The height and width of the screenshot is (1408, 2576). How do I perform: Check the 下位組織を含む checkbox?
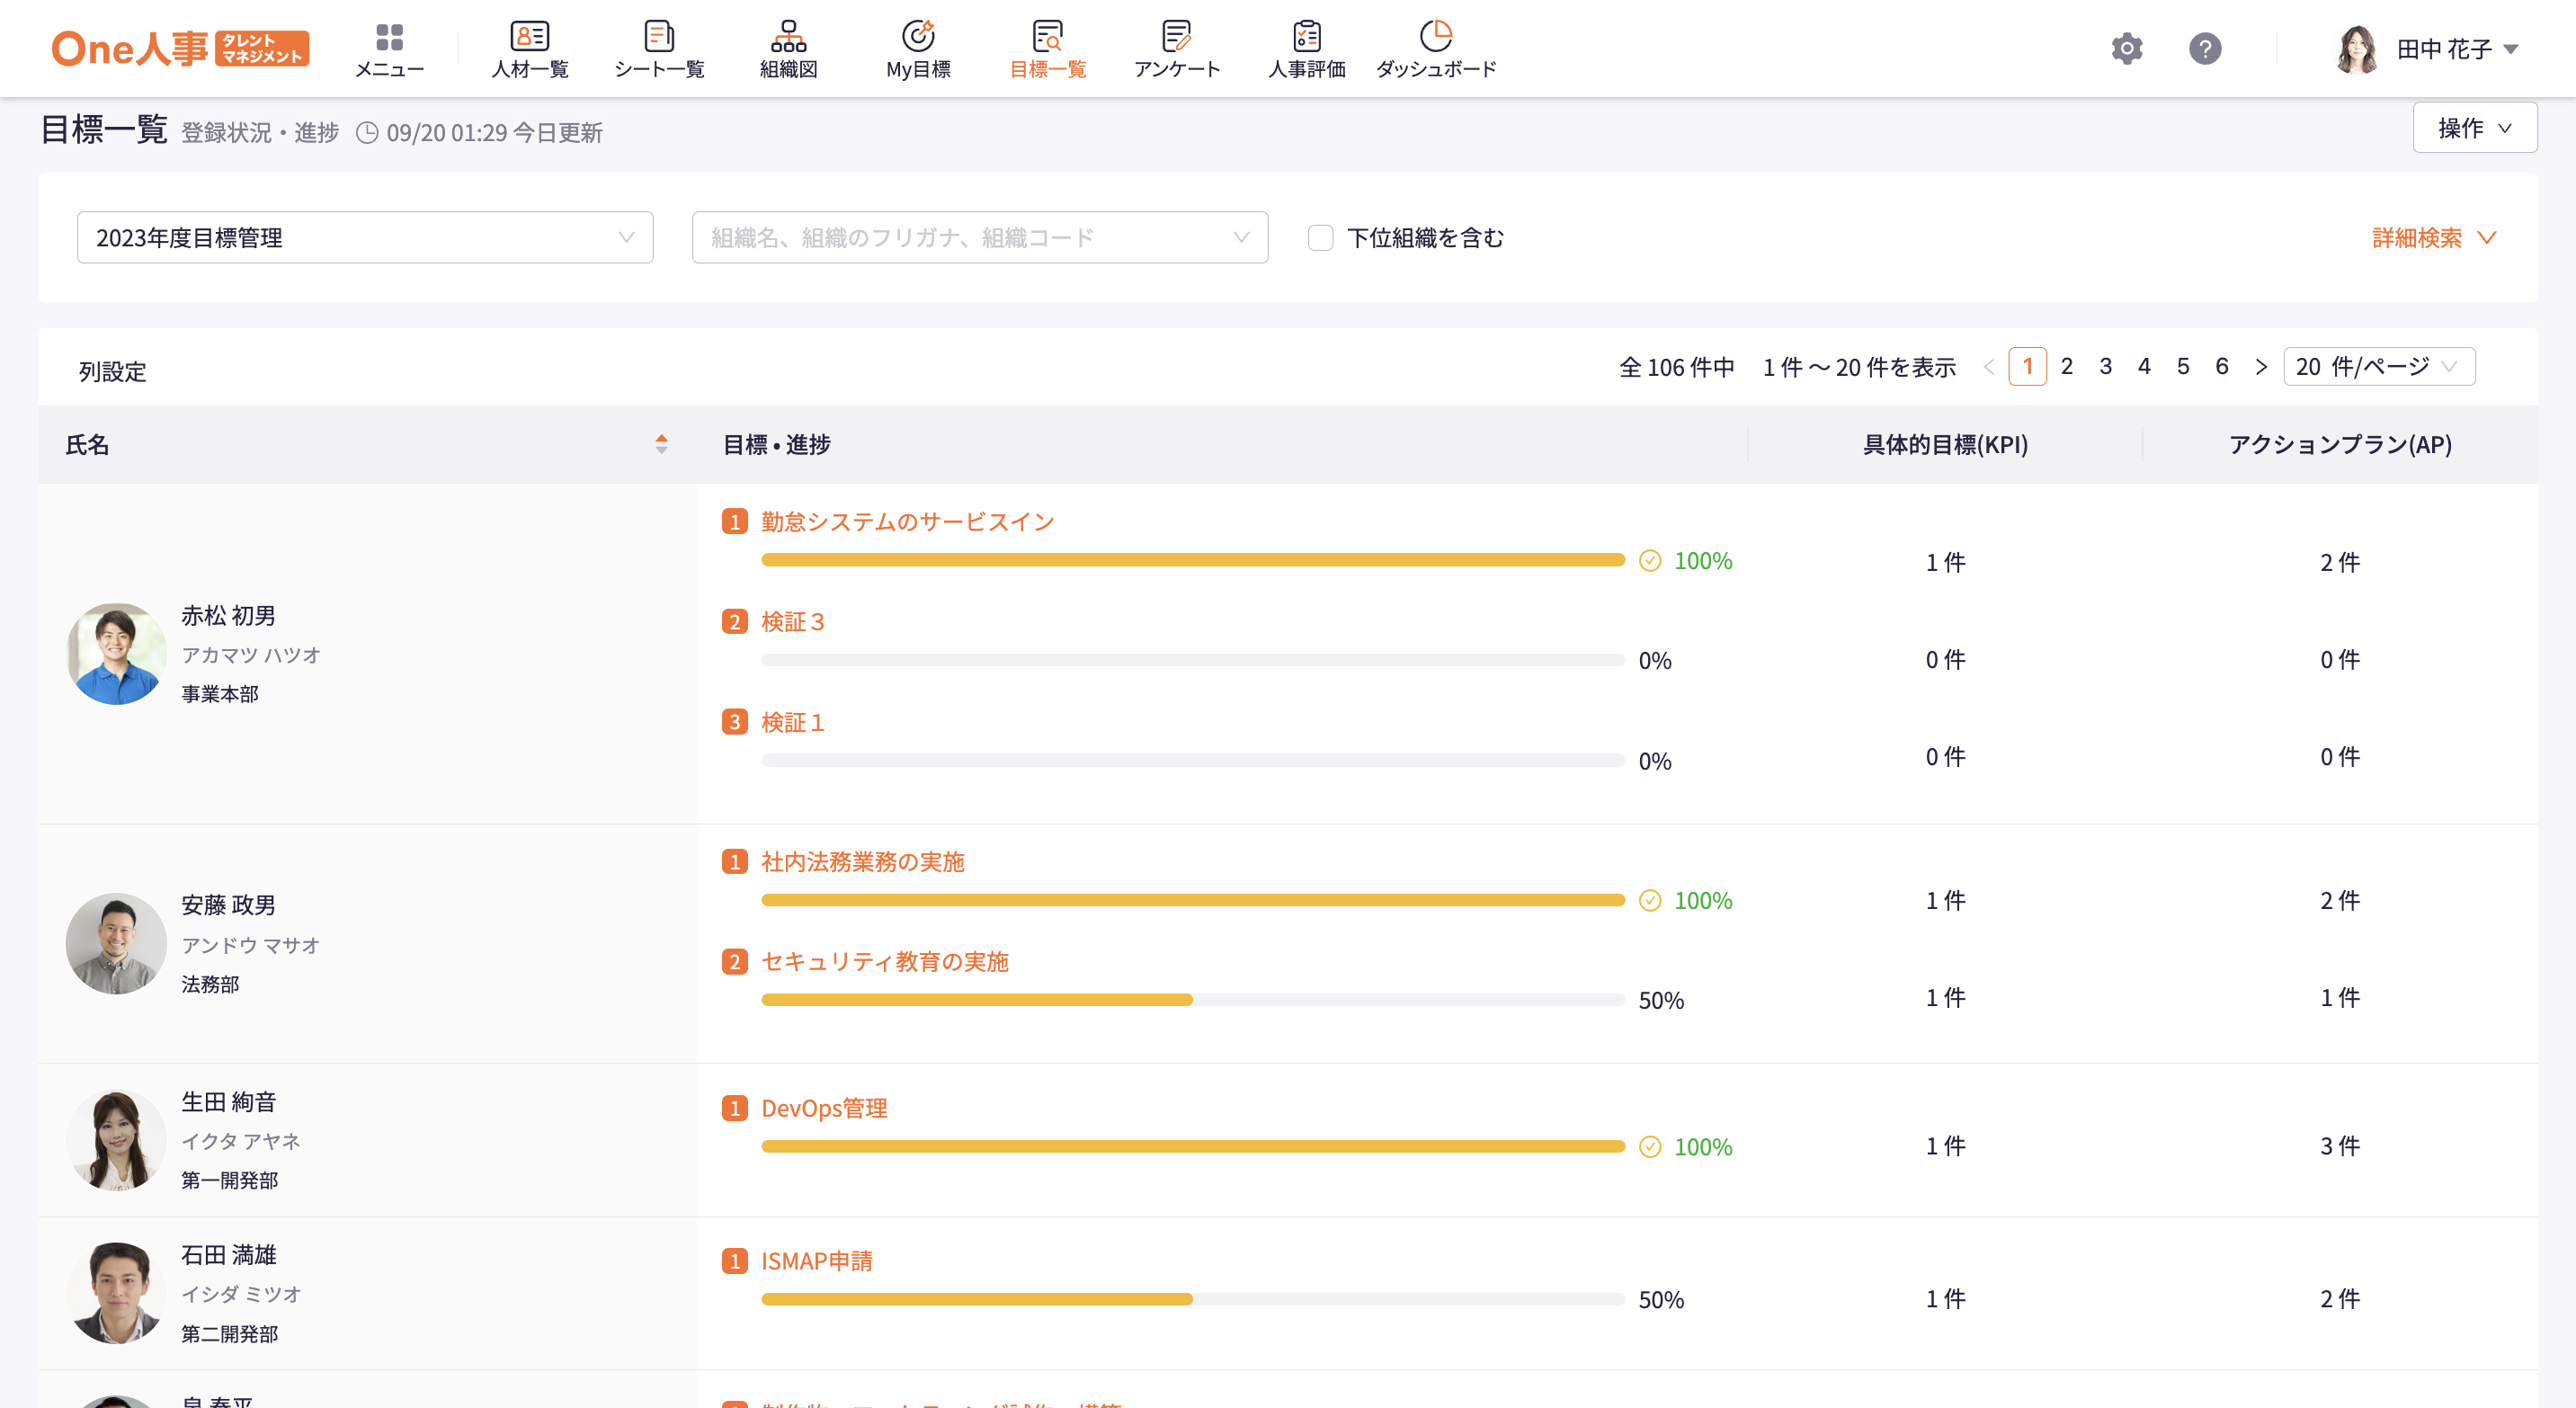pyautogui.click(x=1320, y=238)
